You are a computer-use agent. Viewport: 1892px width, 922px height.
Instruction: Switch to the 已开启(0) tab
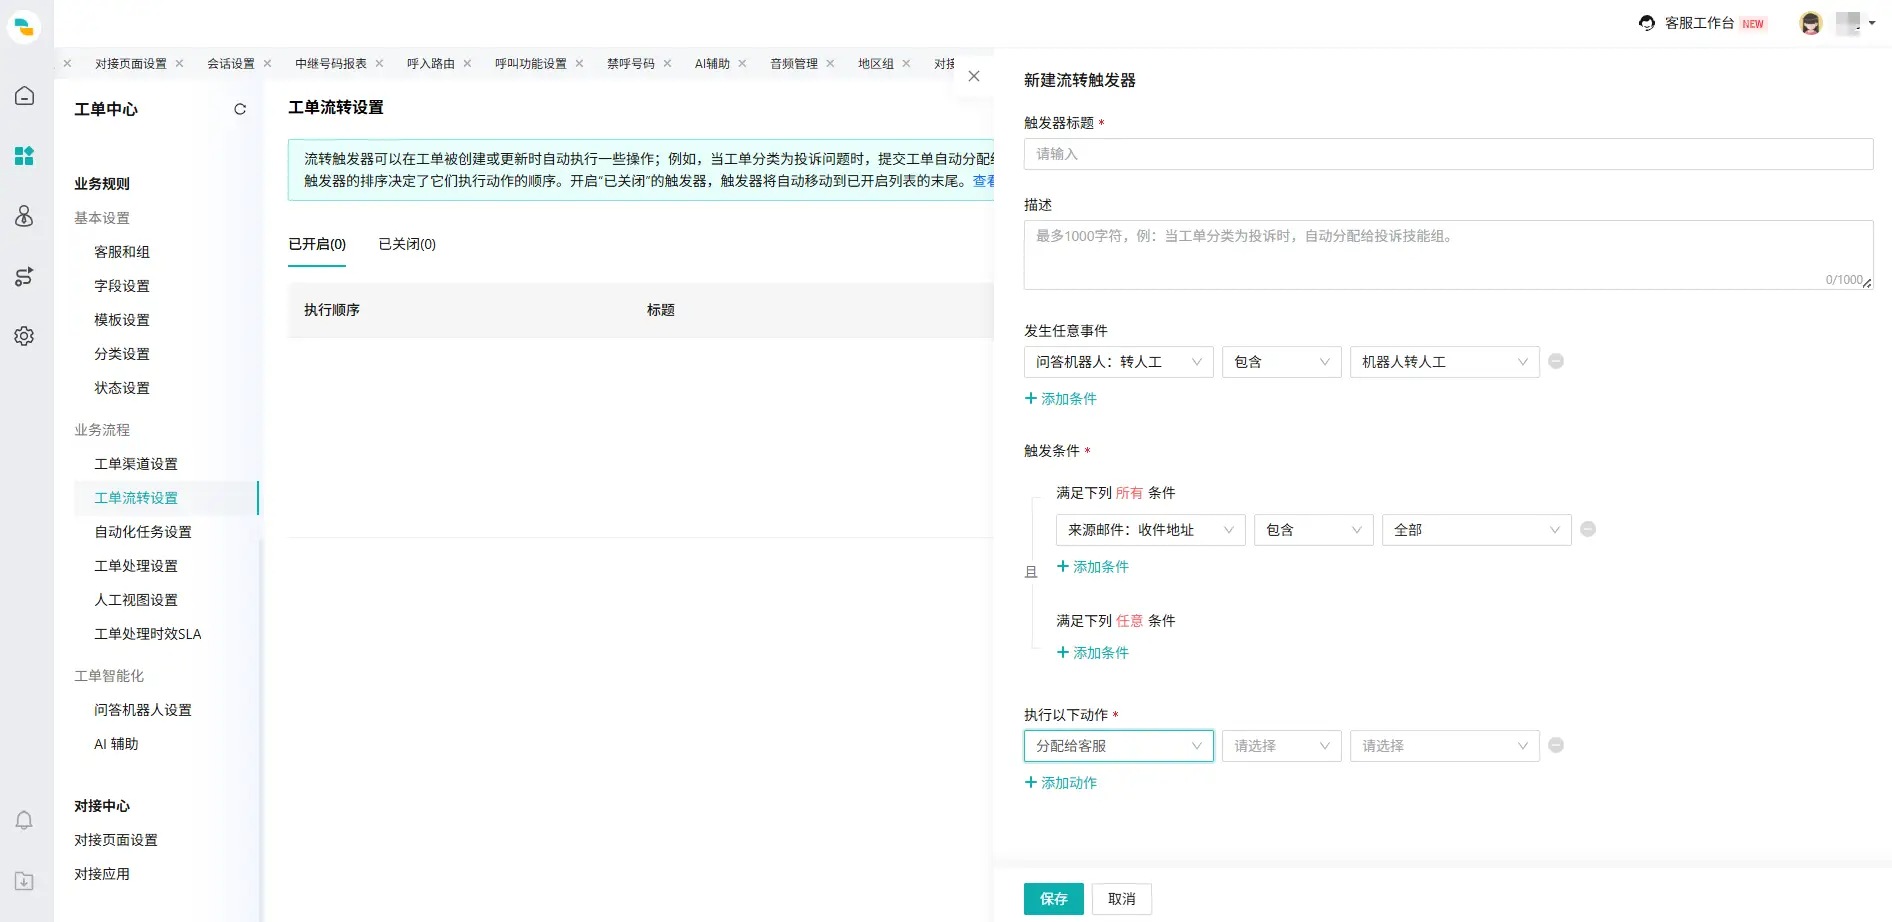pyautogui.click(x=317, y=244)
